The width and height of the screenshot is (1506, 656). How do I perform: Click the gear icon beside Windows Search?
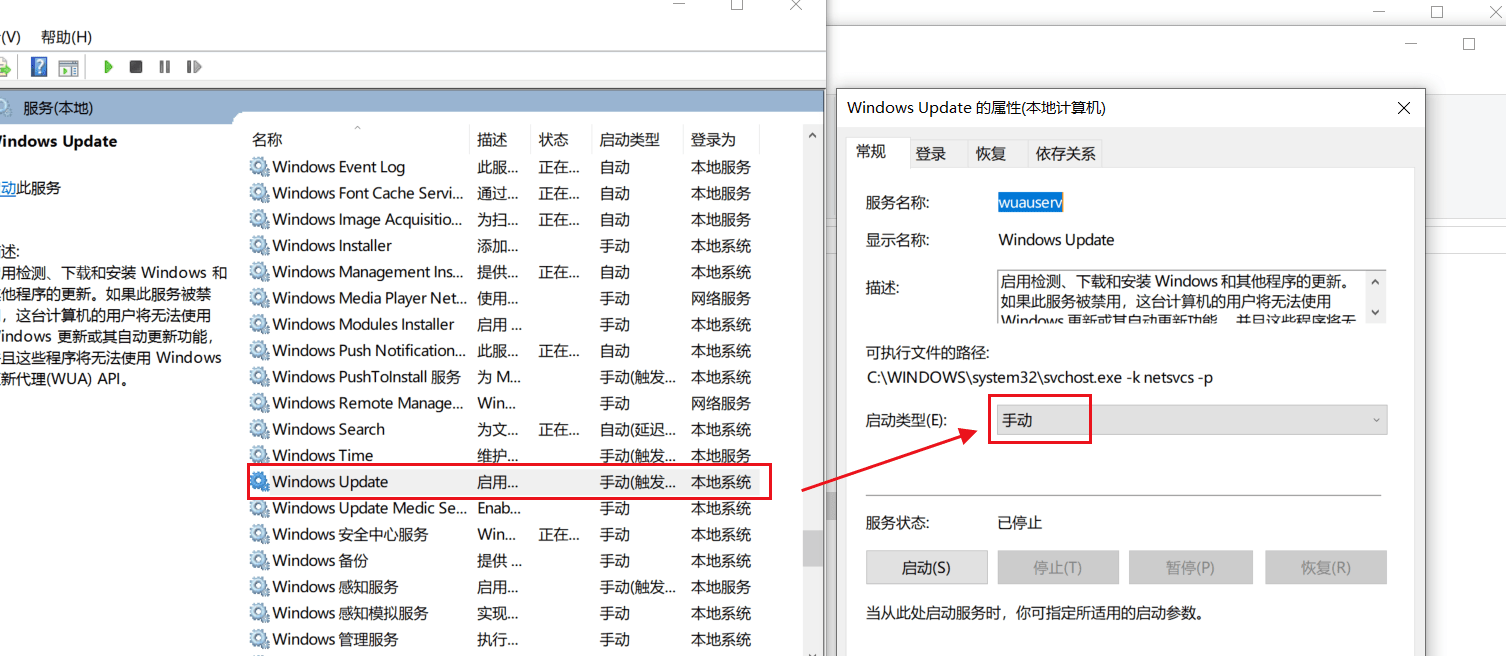click(259, 429)
